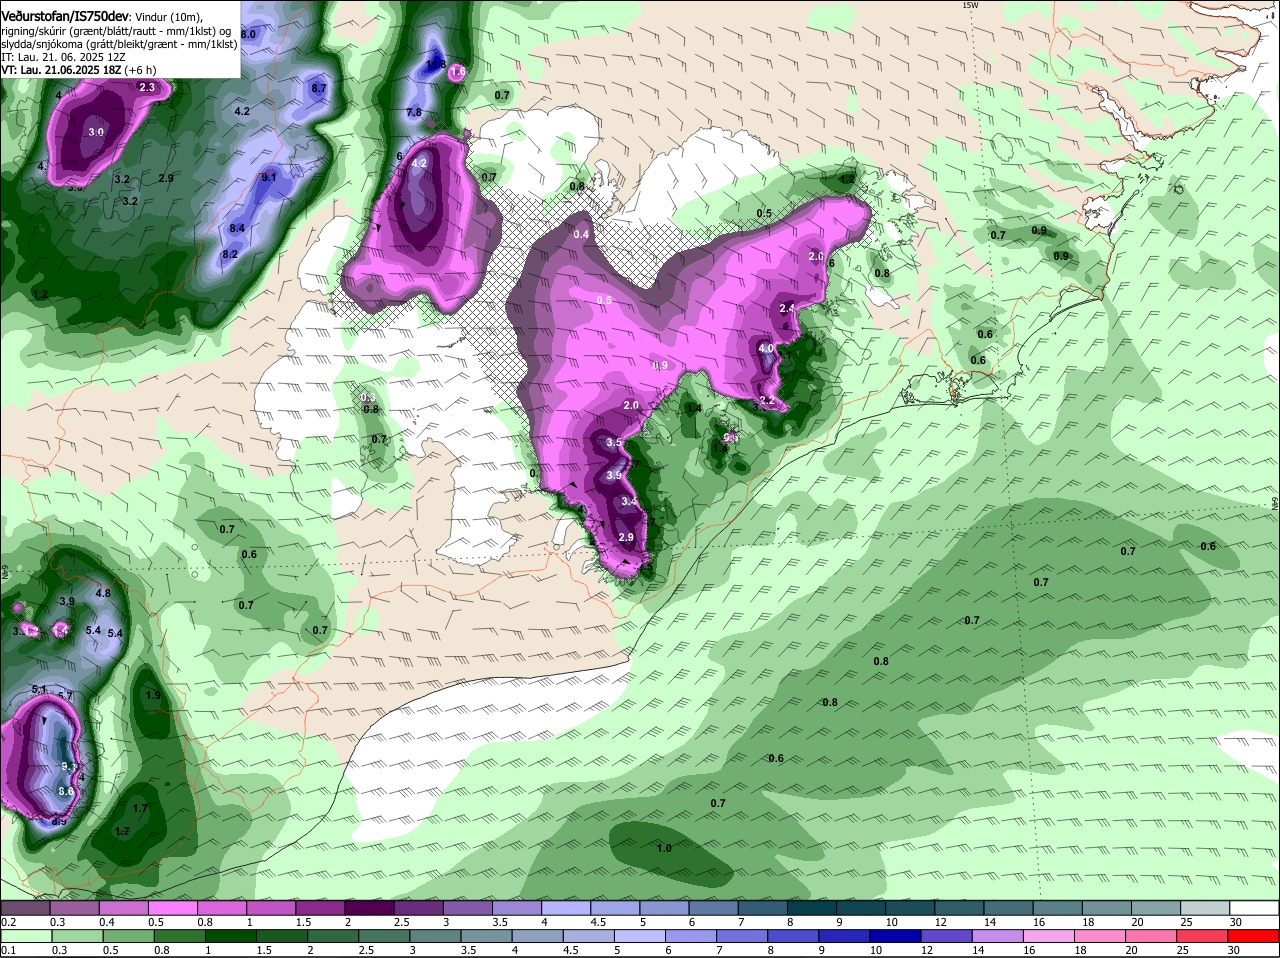Click the 2.3 value on the map

(x=147, y=88)
